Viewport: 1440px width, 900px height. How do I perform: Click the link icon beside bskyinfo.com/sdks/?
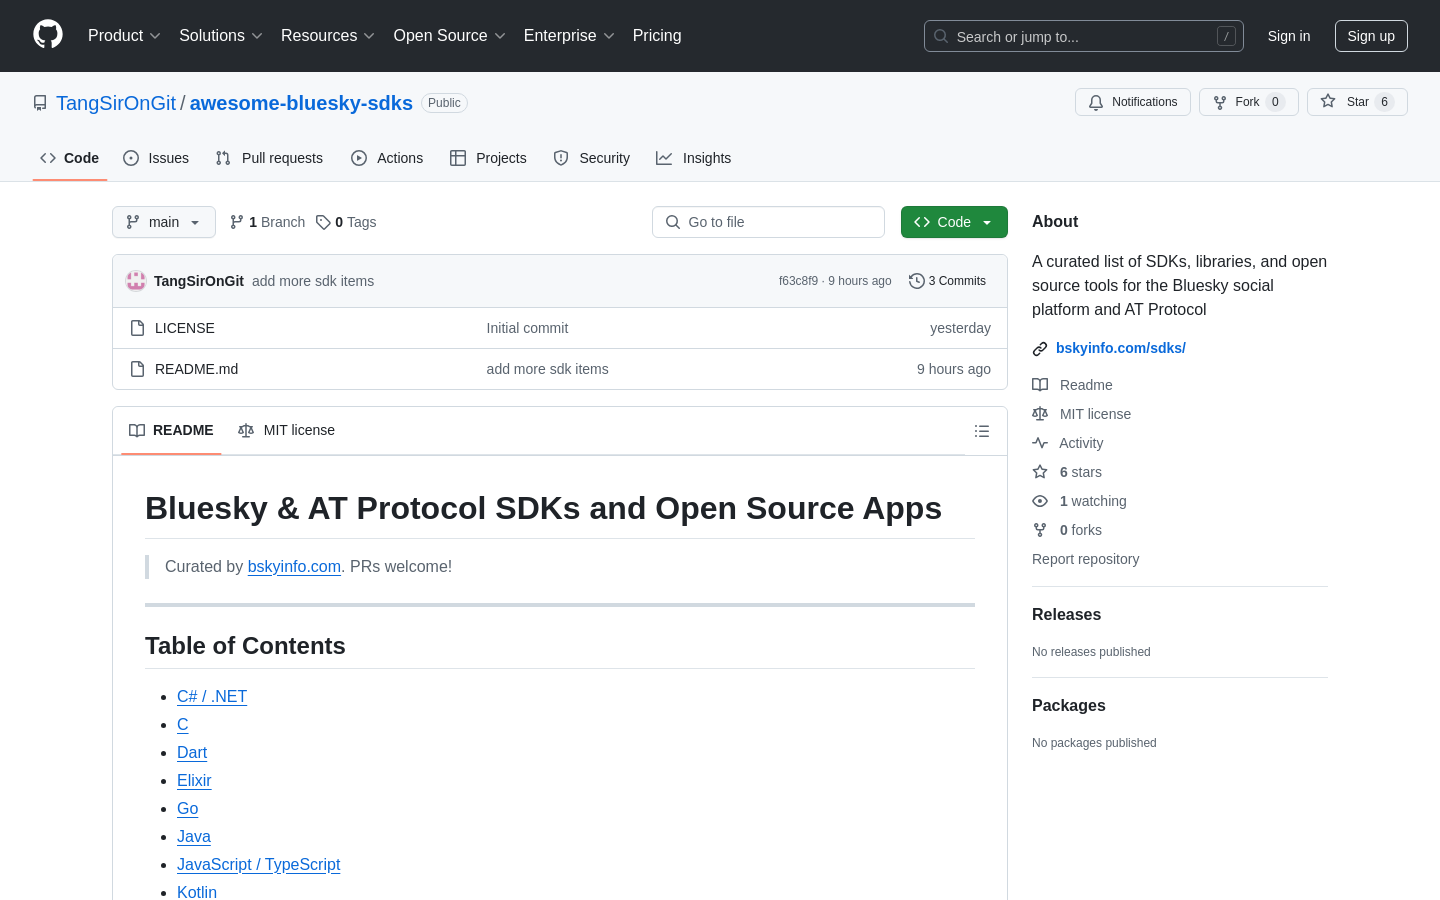tap(1040, 349)
